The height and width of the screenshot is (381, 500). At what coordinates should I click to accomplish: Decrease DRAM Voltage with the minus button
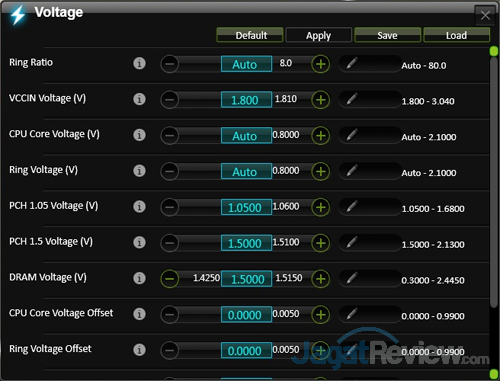(170, 279)
